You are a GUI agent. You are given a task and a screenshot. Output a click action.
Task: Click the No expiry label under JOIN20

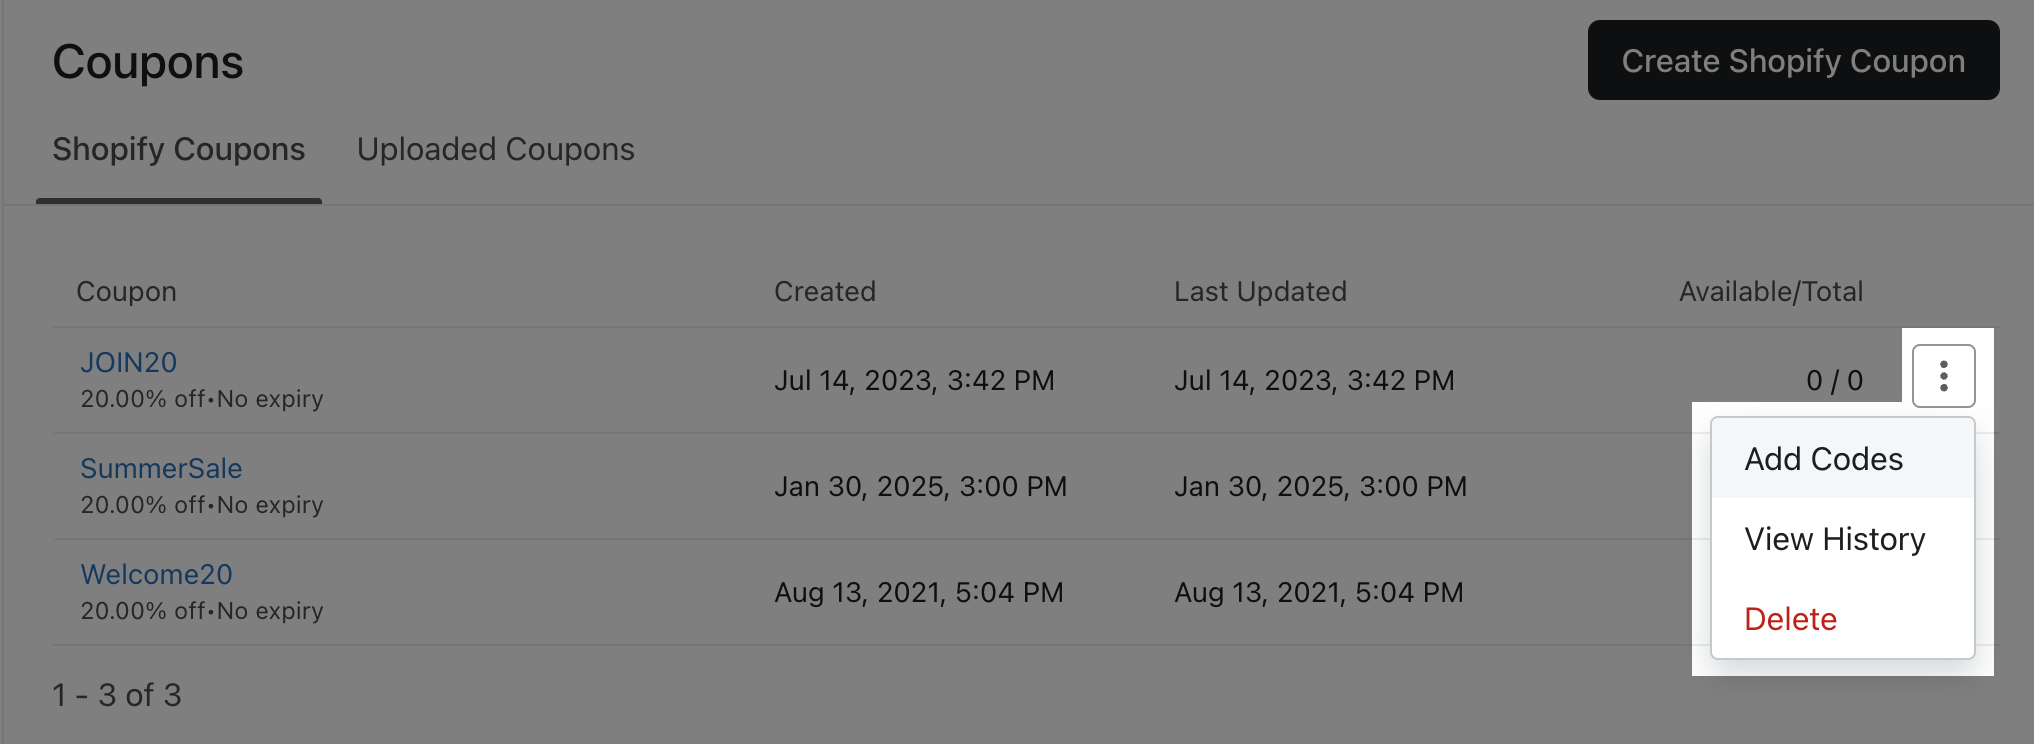270,398
